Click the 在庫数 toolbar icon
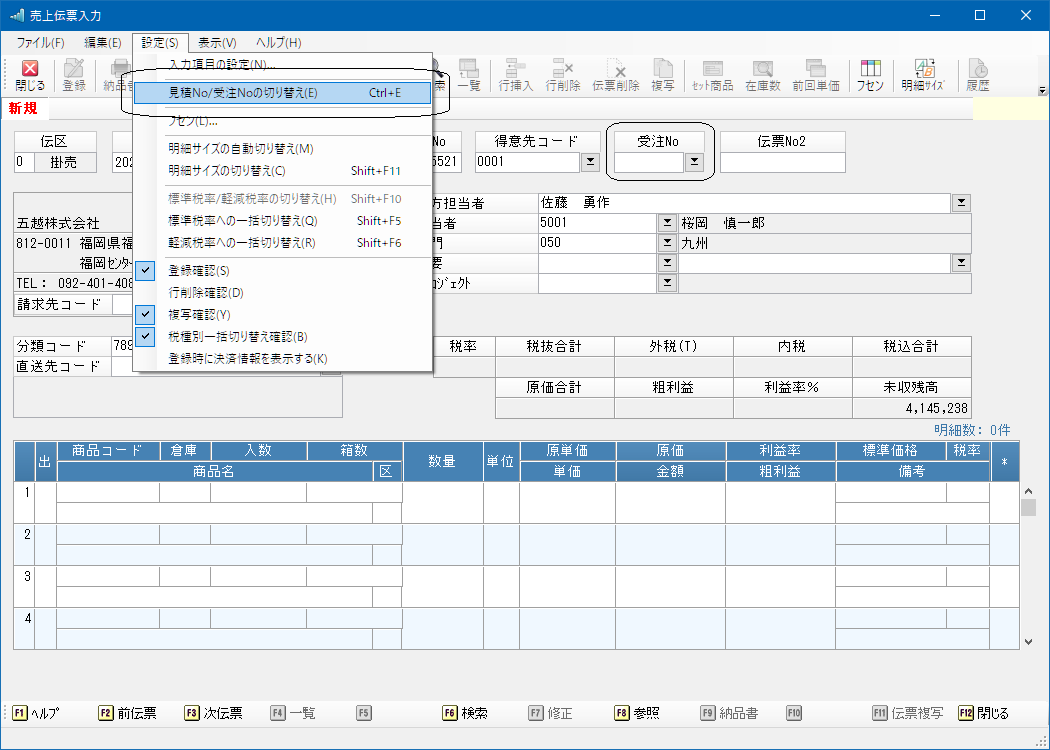The height and width of the screenshot is (750, 1050). [762, 75]
